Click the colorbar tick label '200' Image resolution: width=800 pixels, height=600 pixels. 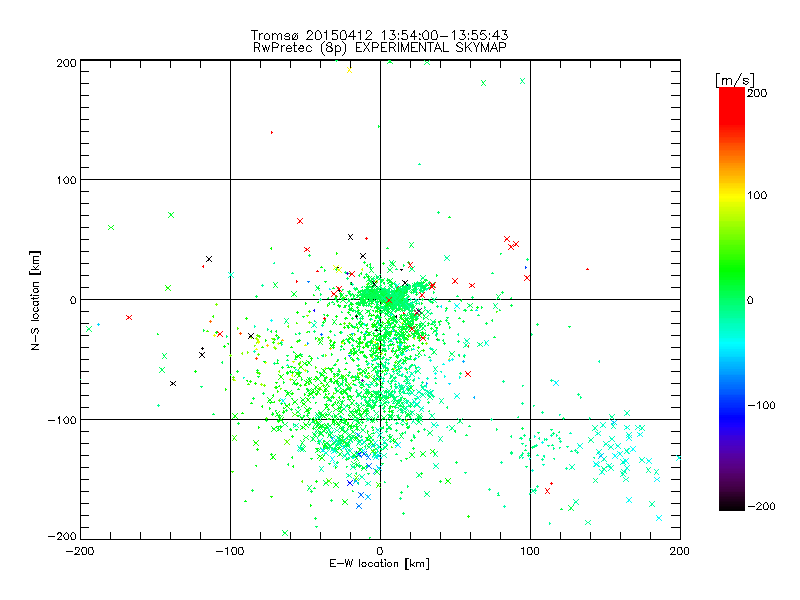click(x=757, y=93)
